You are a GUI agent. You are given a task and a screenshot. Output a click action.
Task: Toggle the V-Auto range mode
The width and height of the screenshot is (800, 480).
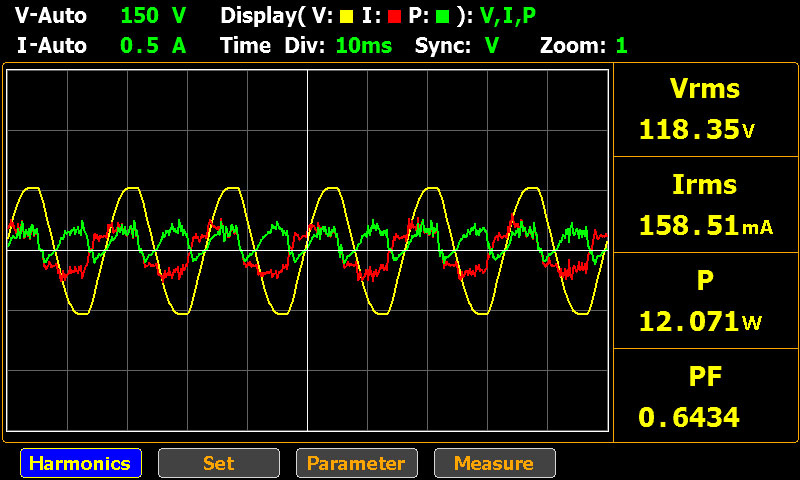pyautogui.click(x=51, y=16)
